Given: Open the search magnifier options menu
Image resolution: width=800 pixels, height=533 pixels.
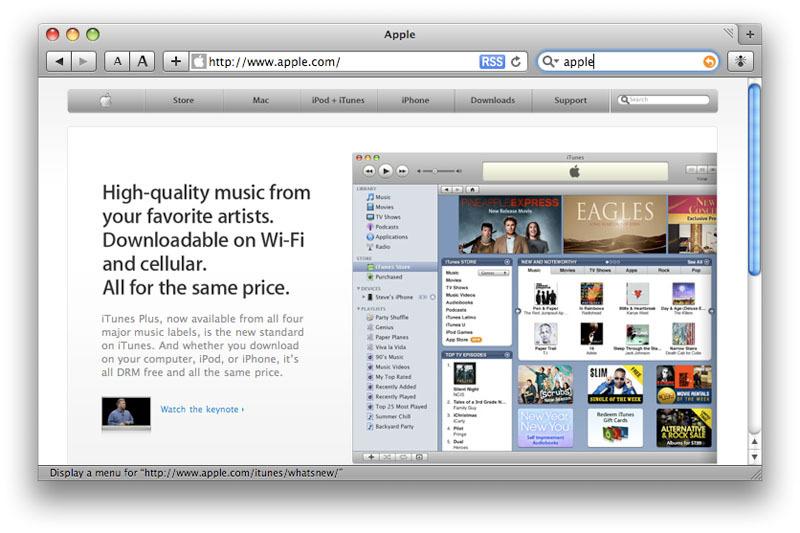Looking at the screenshot, I should tap(550, 62).
